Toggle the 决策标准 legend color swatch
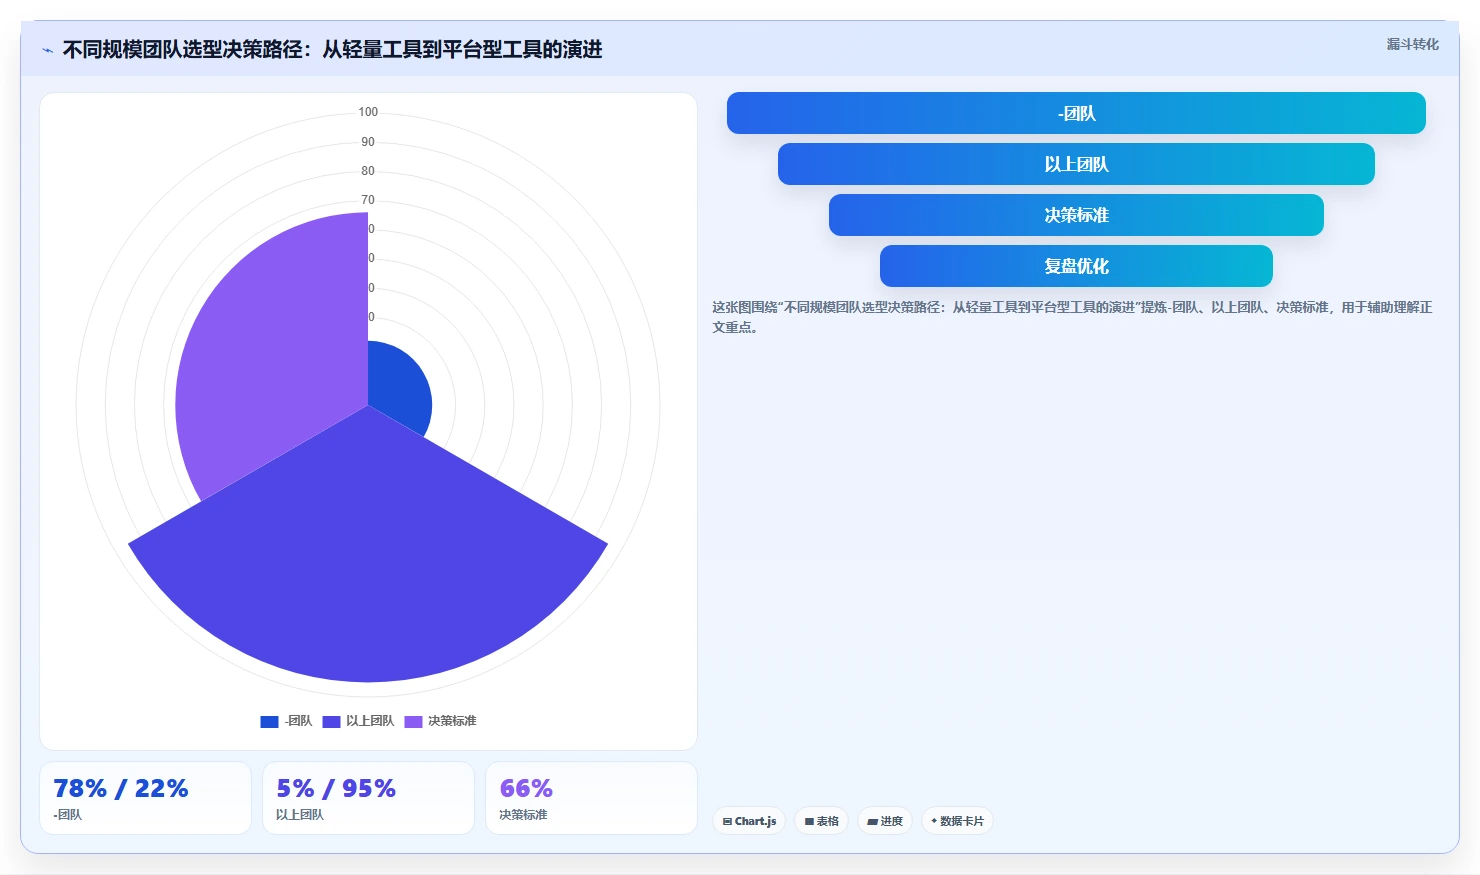1480x875 pixels. point(413,721)
